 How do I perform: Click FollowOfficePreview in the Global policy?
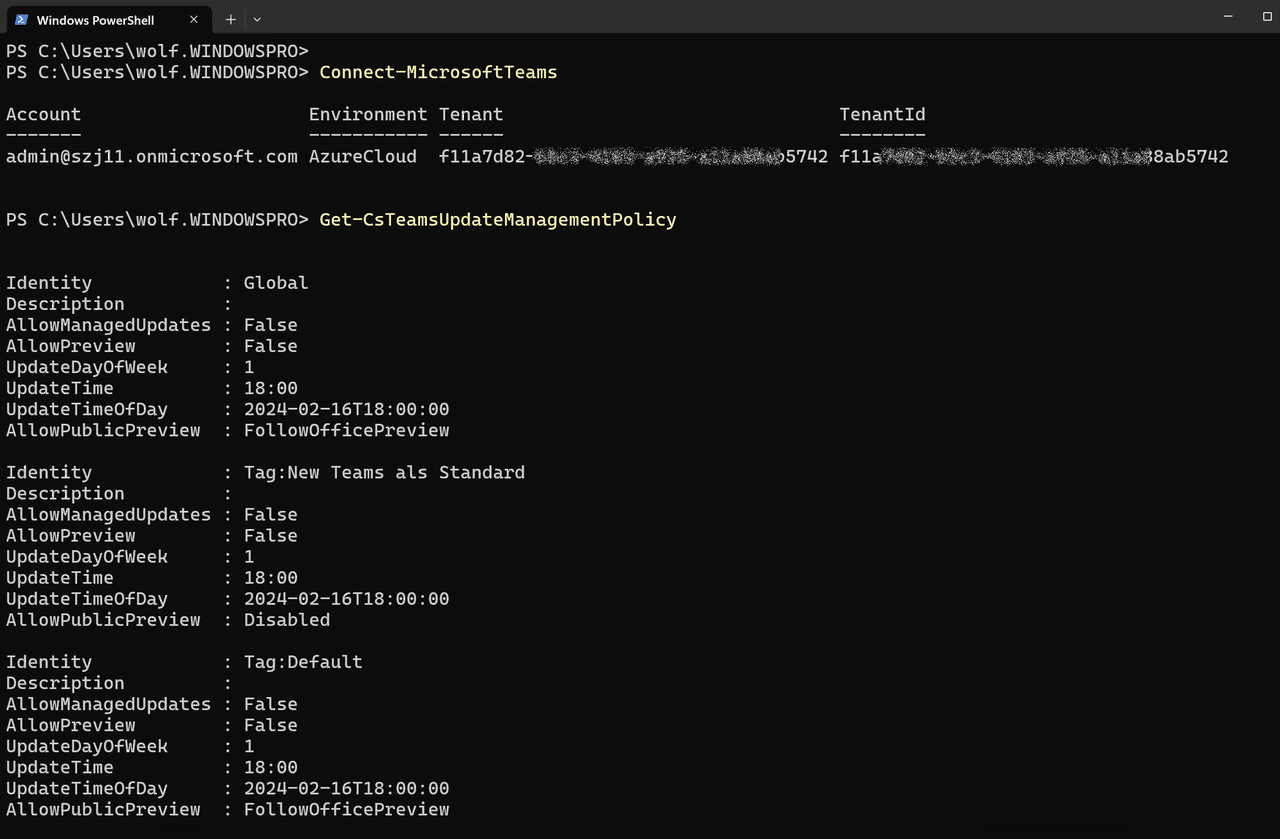[346, 430]
